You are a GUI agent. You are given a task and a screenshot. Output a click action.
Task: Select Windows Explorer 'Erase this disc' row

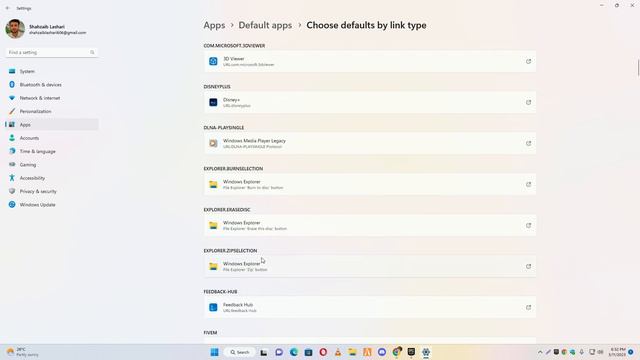(370, 225)
